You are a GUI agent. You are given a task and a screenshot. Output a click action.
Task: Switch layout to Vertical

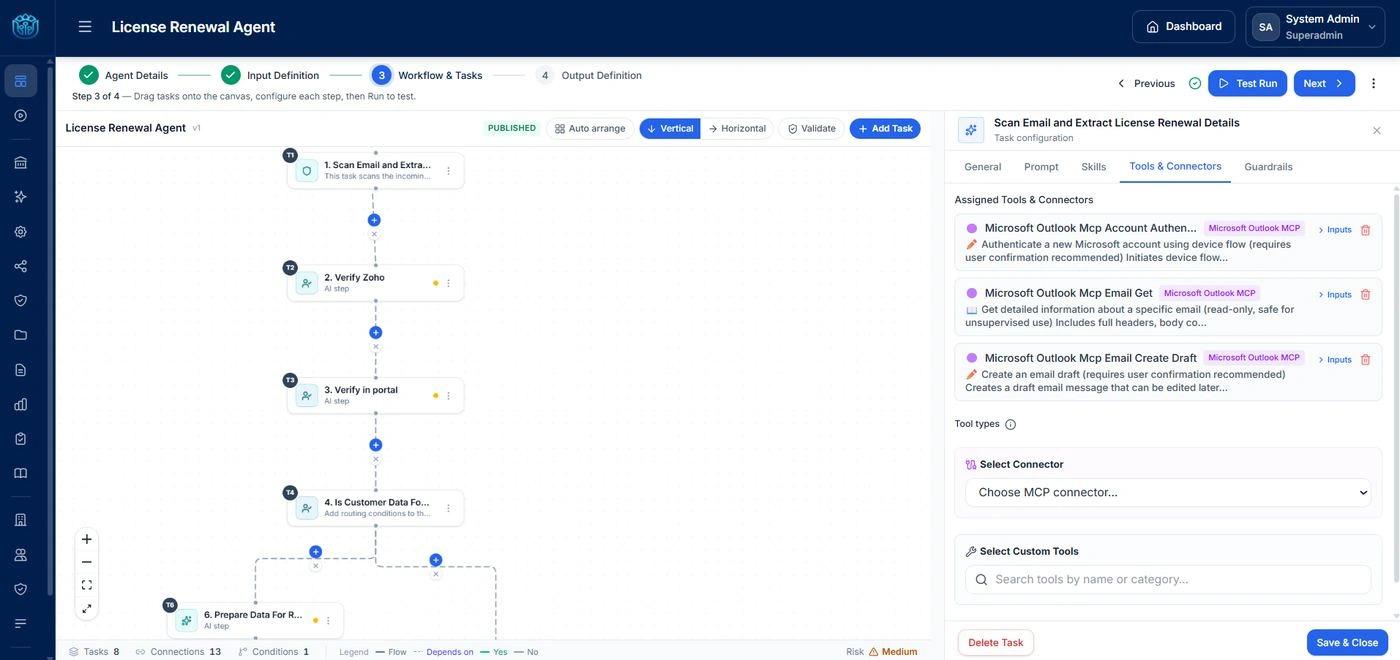pos(670,129)
